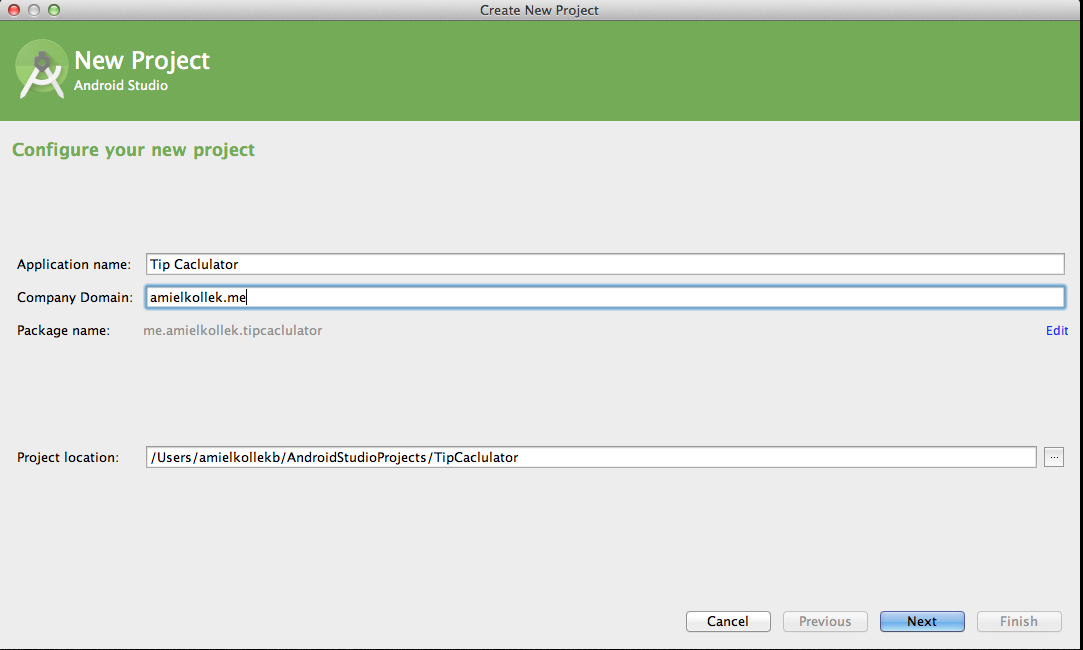Close the Create New Project window
Image resolution: width=1083 pixels, height=650 pixels.
pyautogui.click(x=14, y=10)
